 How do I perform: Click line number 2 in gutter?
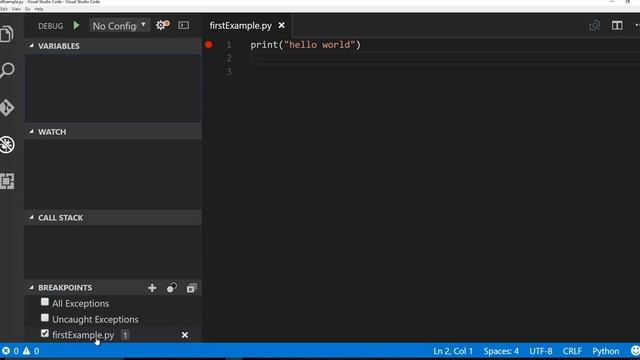[x=229, y=58]
